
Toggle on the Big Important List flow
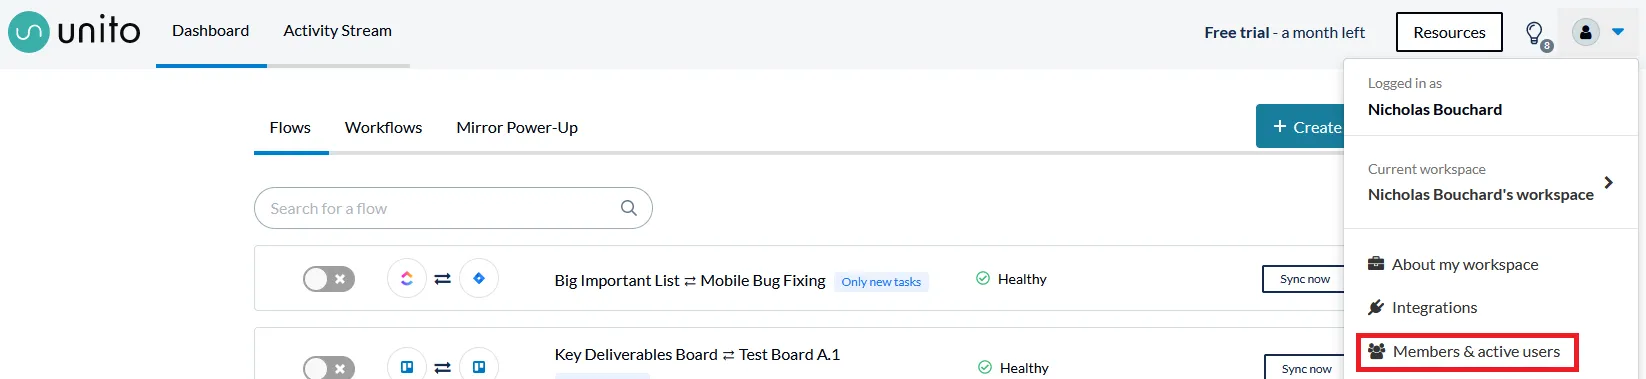tap(329, 279)
